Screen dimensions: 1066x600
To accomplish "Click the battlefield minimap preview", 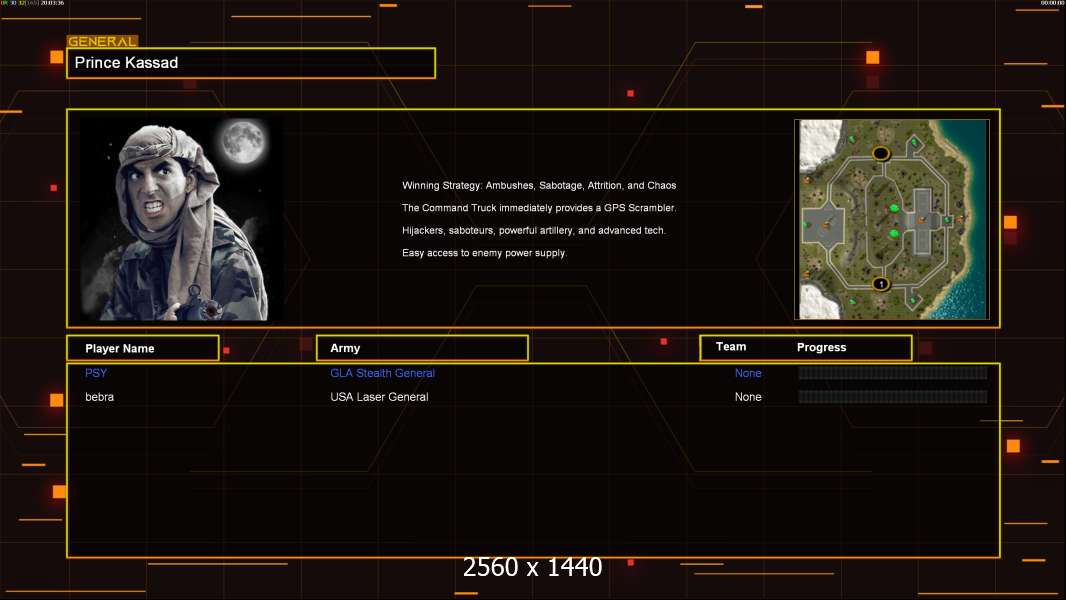I will (x=891, y=219).
